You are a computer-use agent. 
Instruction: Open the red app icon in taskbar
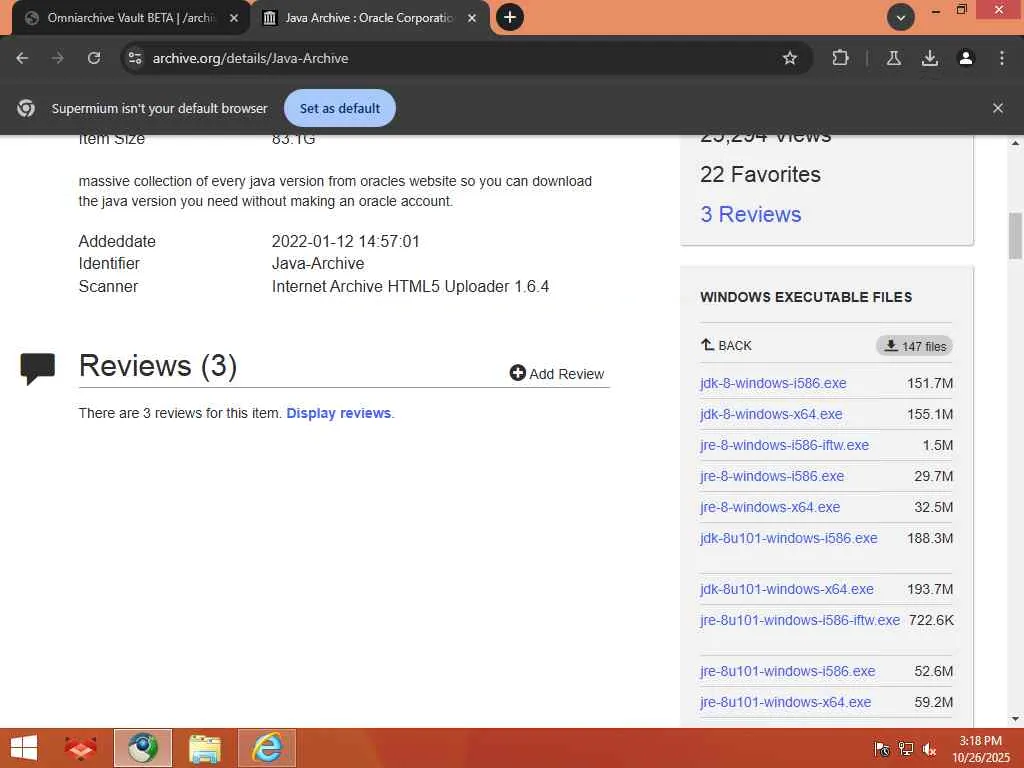tap(80, 748)
